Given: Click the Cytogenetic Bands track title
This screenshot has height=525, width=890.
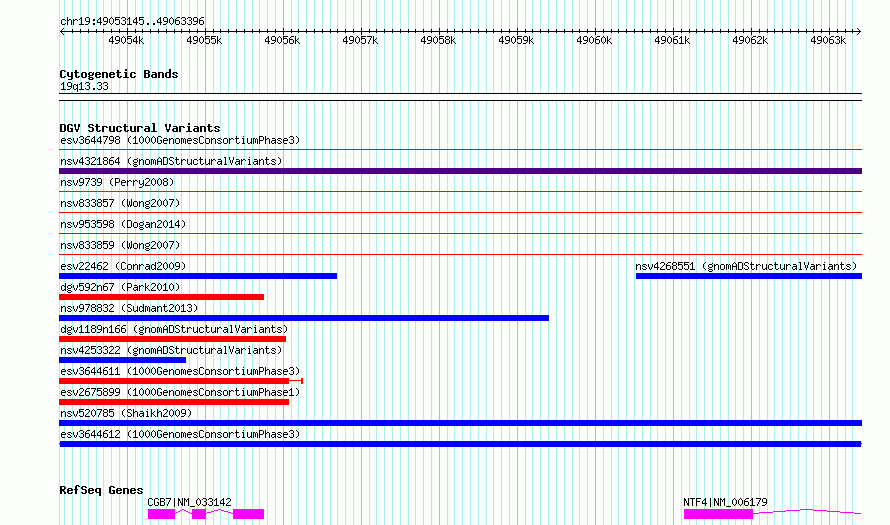Looking at the screenshot, I should 119,74.
